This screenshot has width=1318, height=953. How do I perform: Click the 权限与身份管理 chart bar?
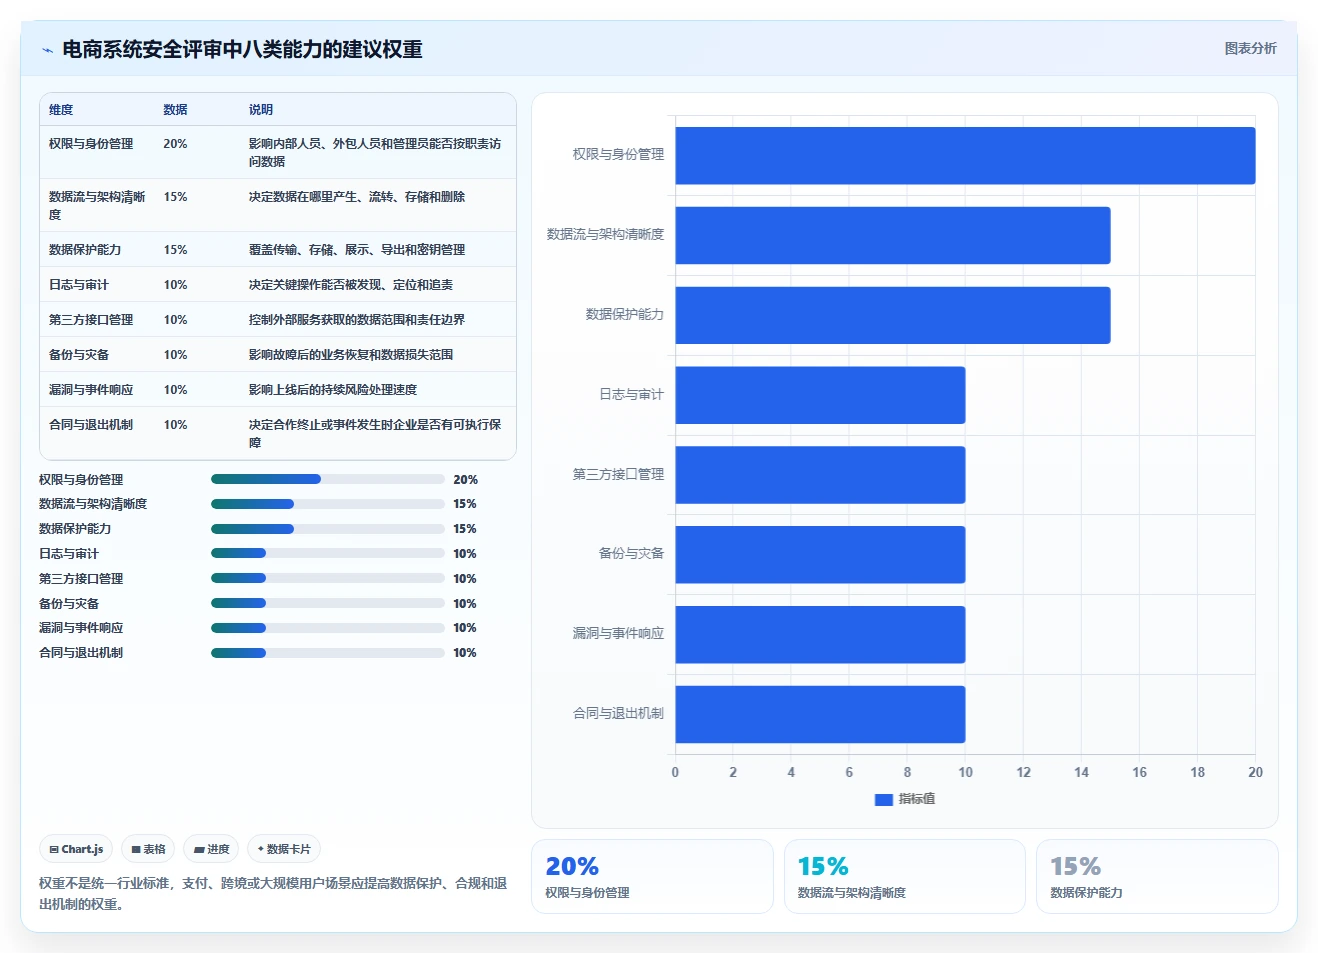[x=965, y=155]
